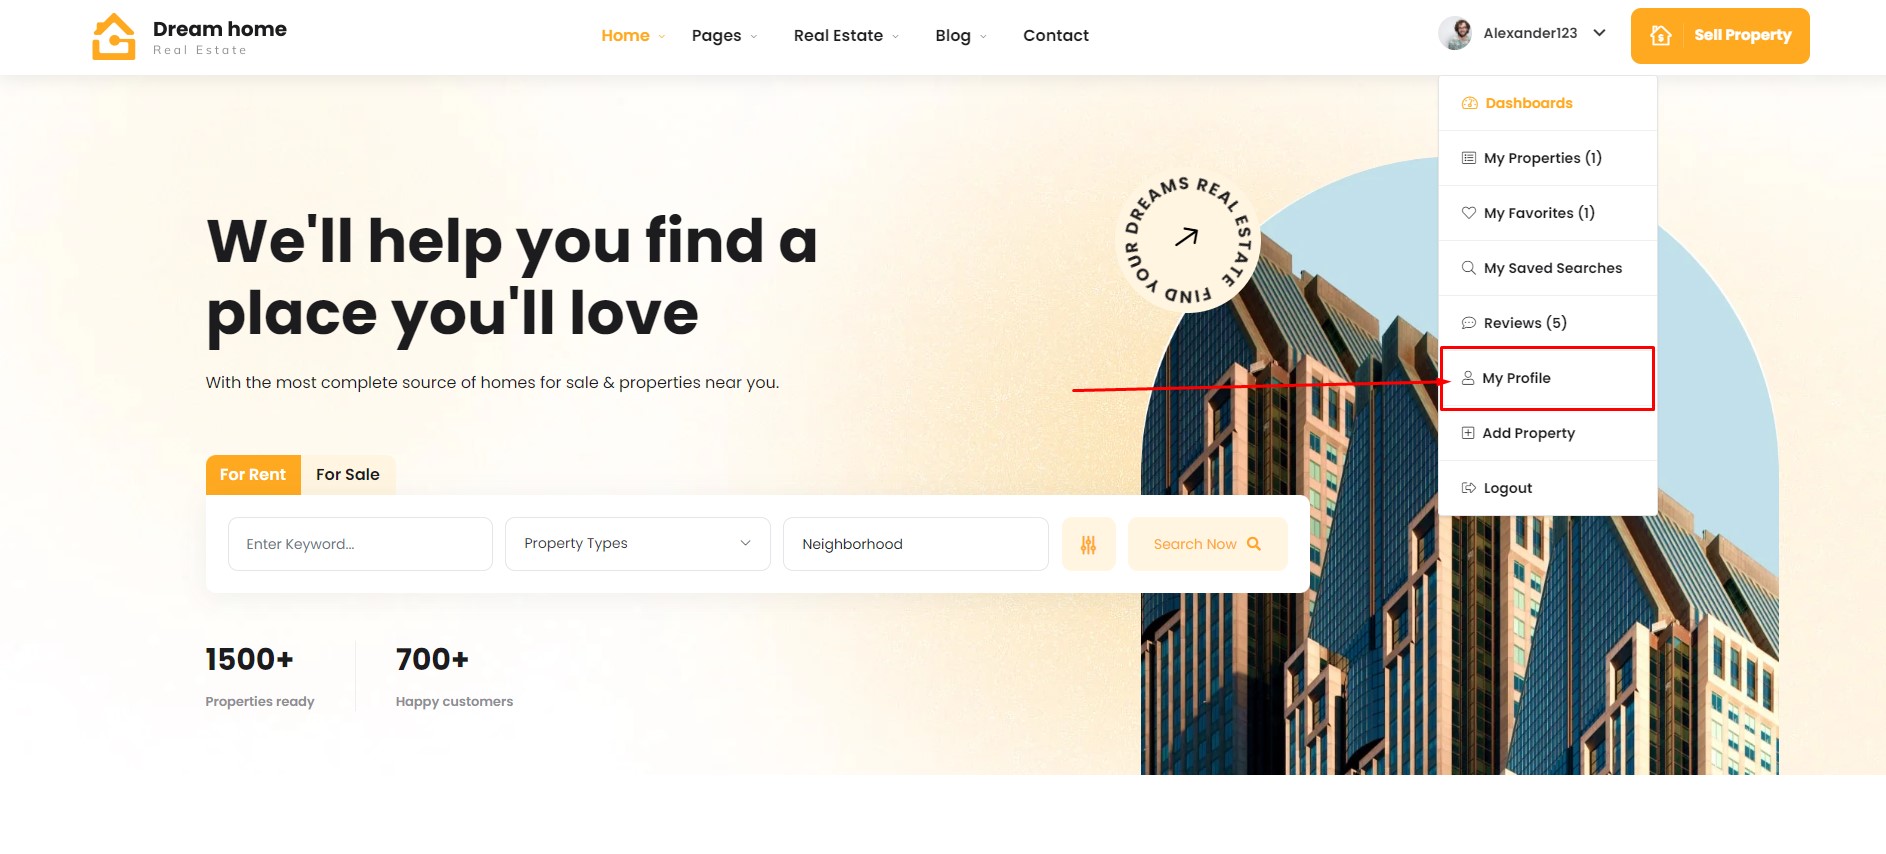This screenshot has height=854, width=1886.
Task: Open the Contact page link
Action: (x=1056, y=36)
